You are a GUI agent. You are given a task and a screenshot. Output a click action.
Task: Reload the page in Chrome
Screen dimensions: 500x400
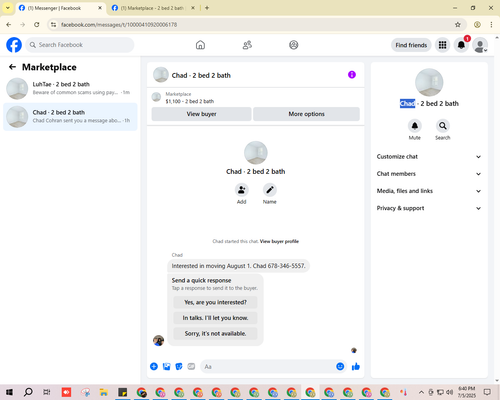(37, 25)
